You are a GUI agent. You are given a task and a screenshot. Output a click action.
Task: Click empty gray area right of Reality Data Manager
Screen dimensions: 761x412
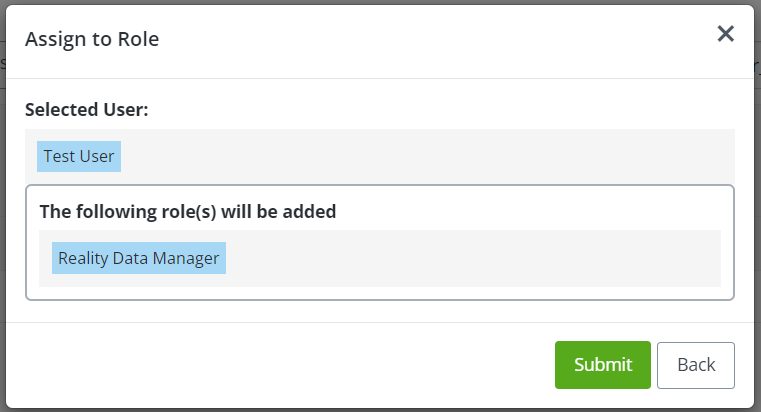click(x=470, y=258)
